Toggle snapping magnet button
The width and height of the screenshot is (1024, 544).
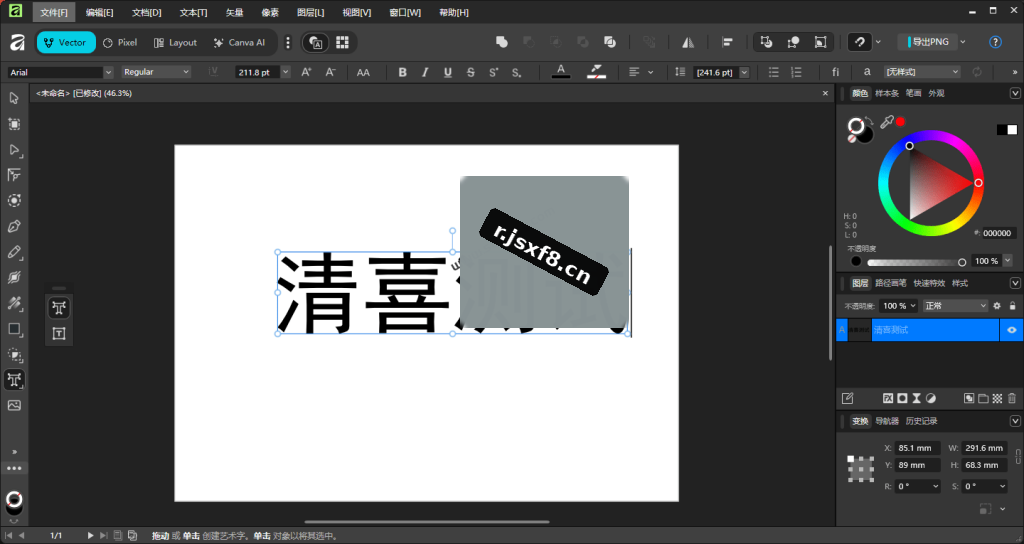pos(860,42)
